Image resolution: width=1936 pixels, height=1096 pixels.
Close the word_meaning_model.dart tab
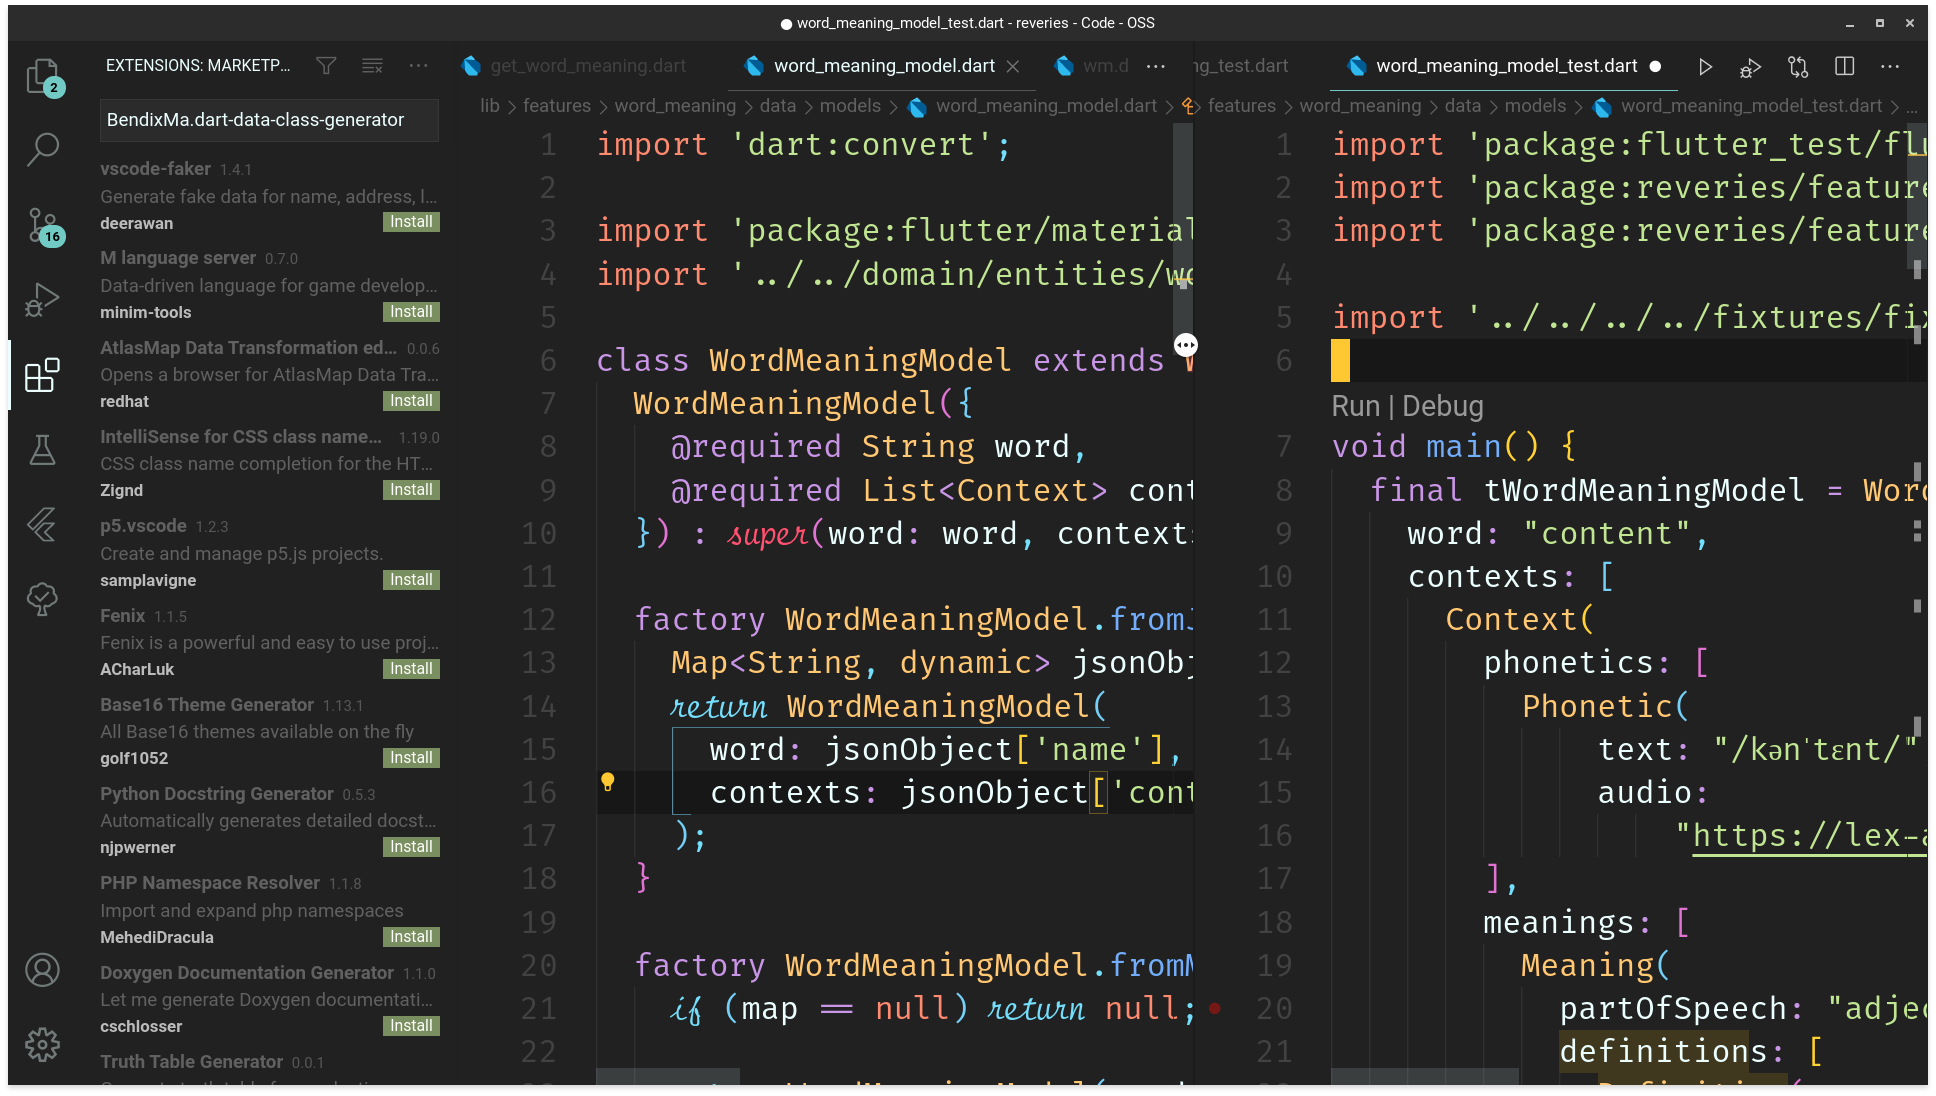(x=1013, y=66)
